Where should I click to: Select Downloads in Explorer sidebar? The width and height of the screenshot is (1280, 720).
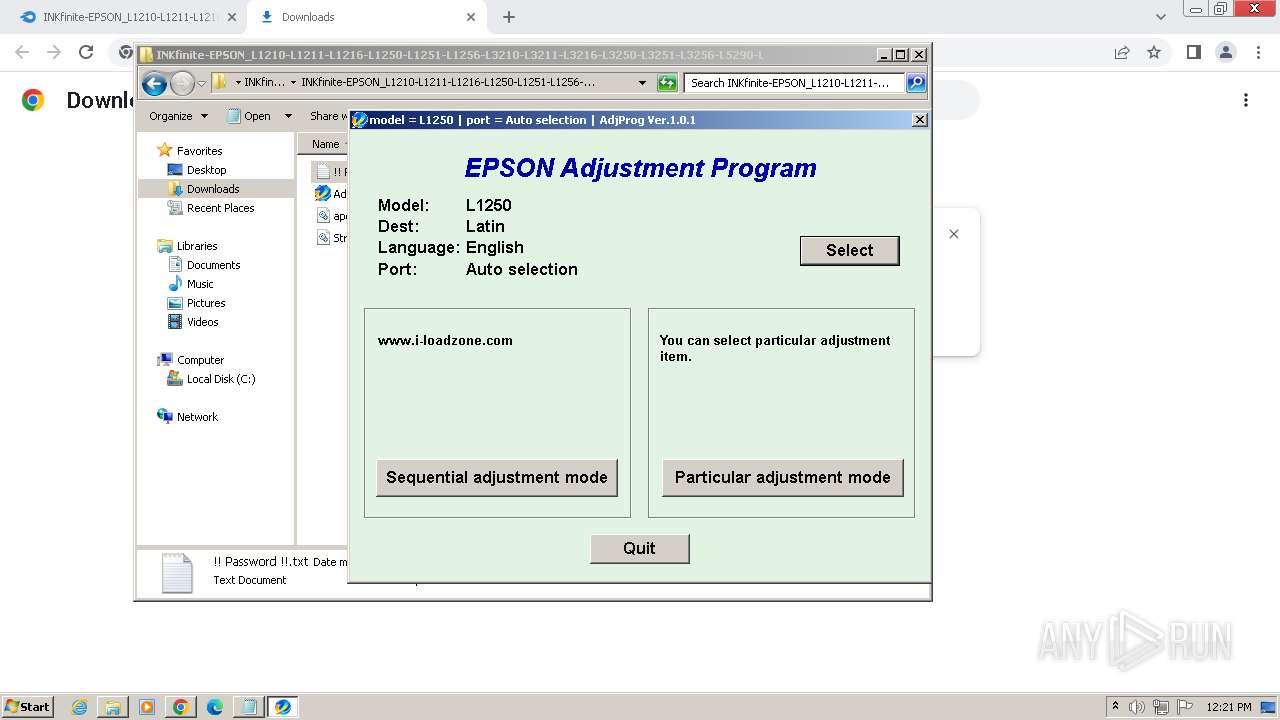click(213, 189)
